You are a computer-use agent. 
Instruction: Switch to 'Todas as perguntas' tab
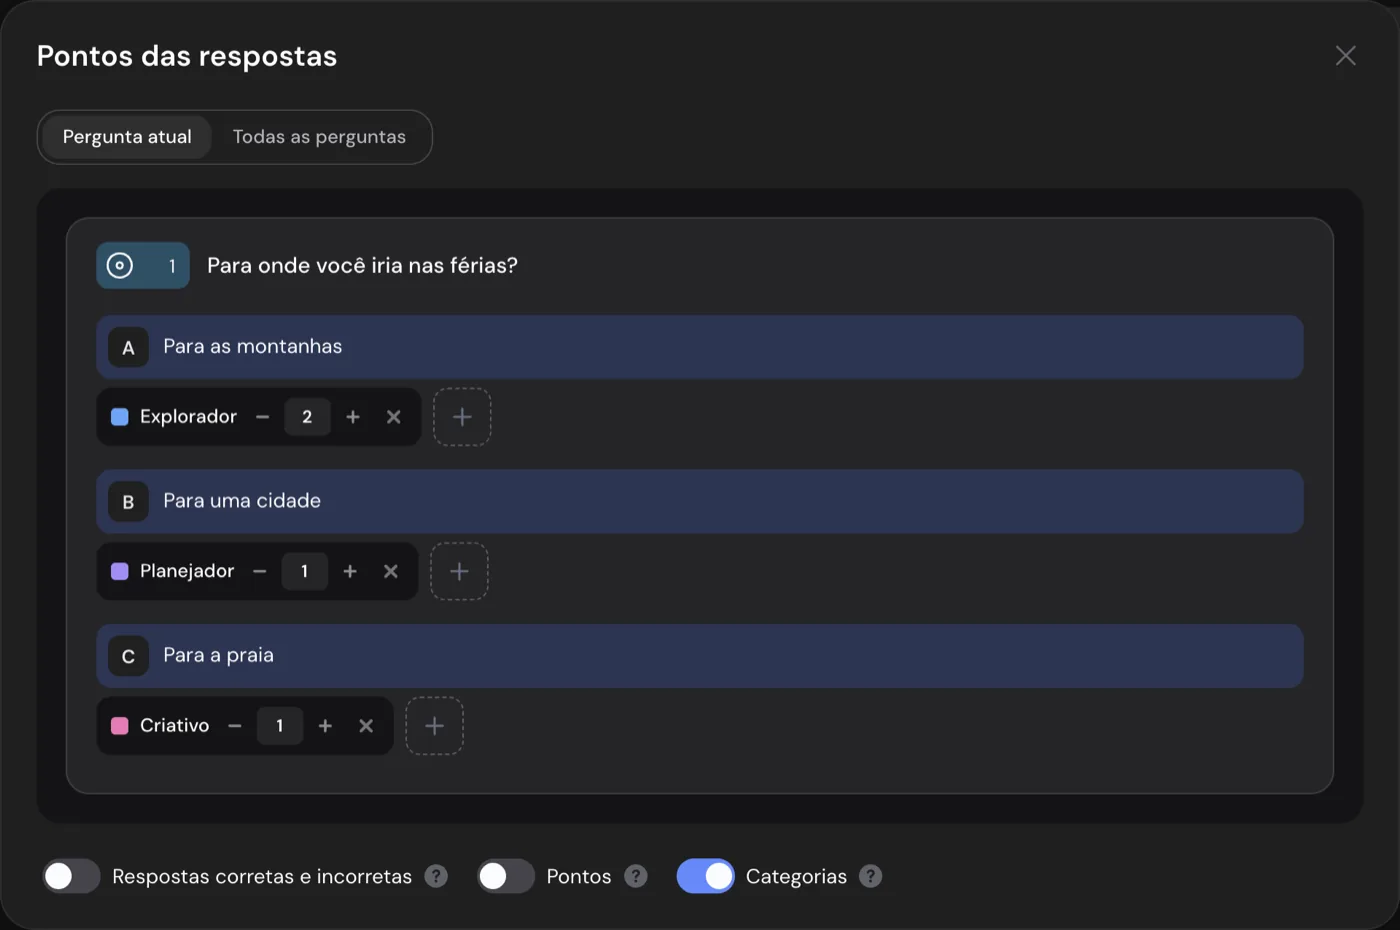pyautogui.click(x=319, y=137)
